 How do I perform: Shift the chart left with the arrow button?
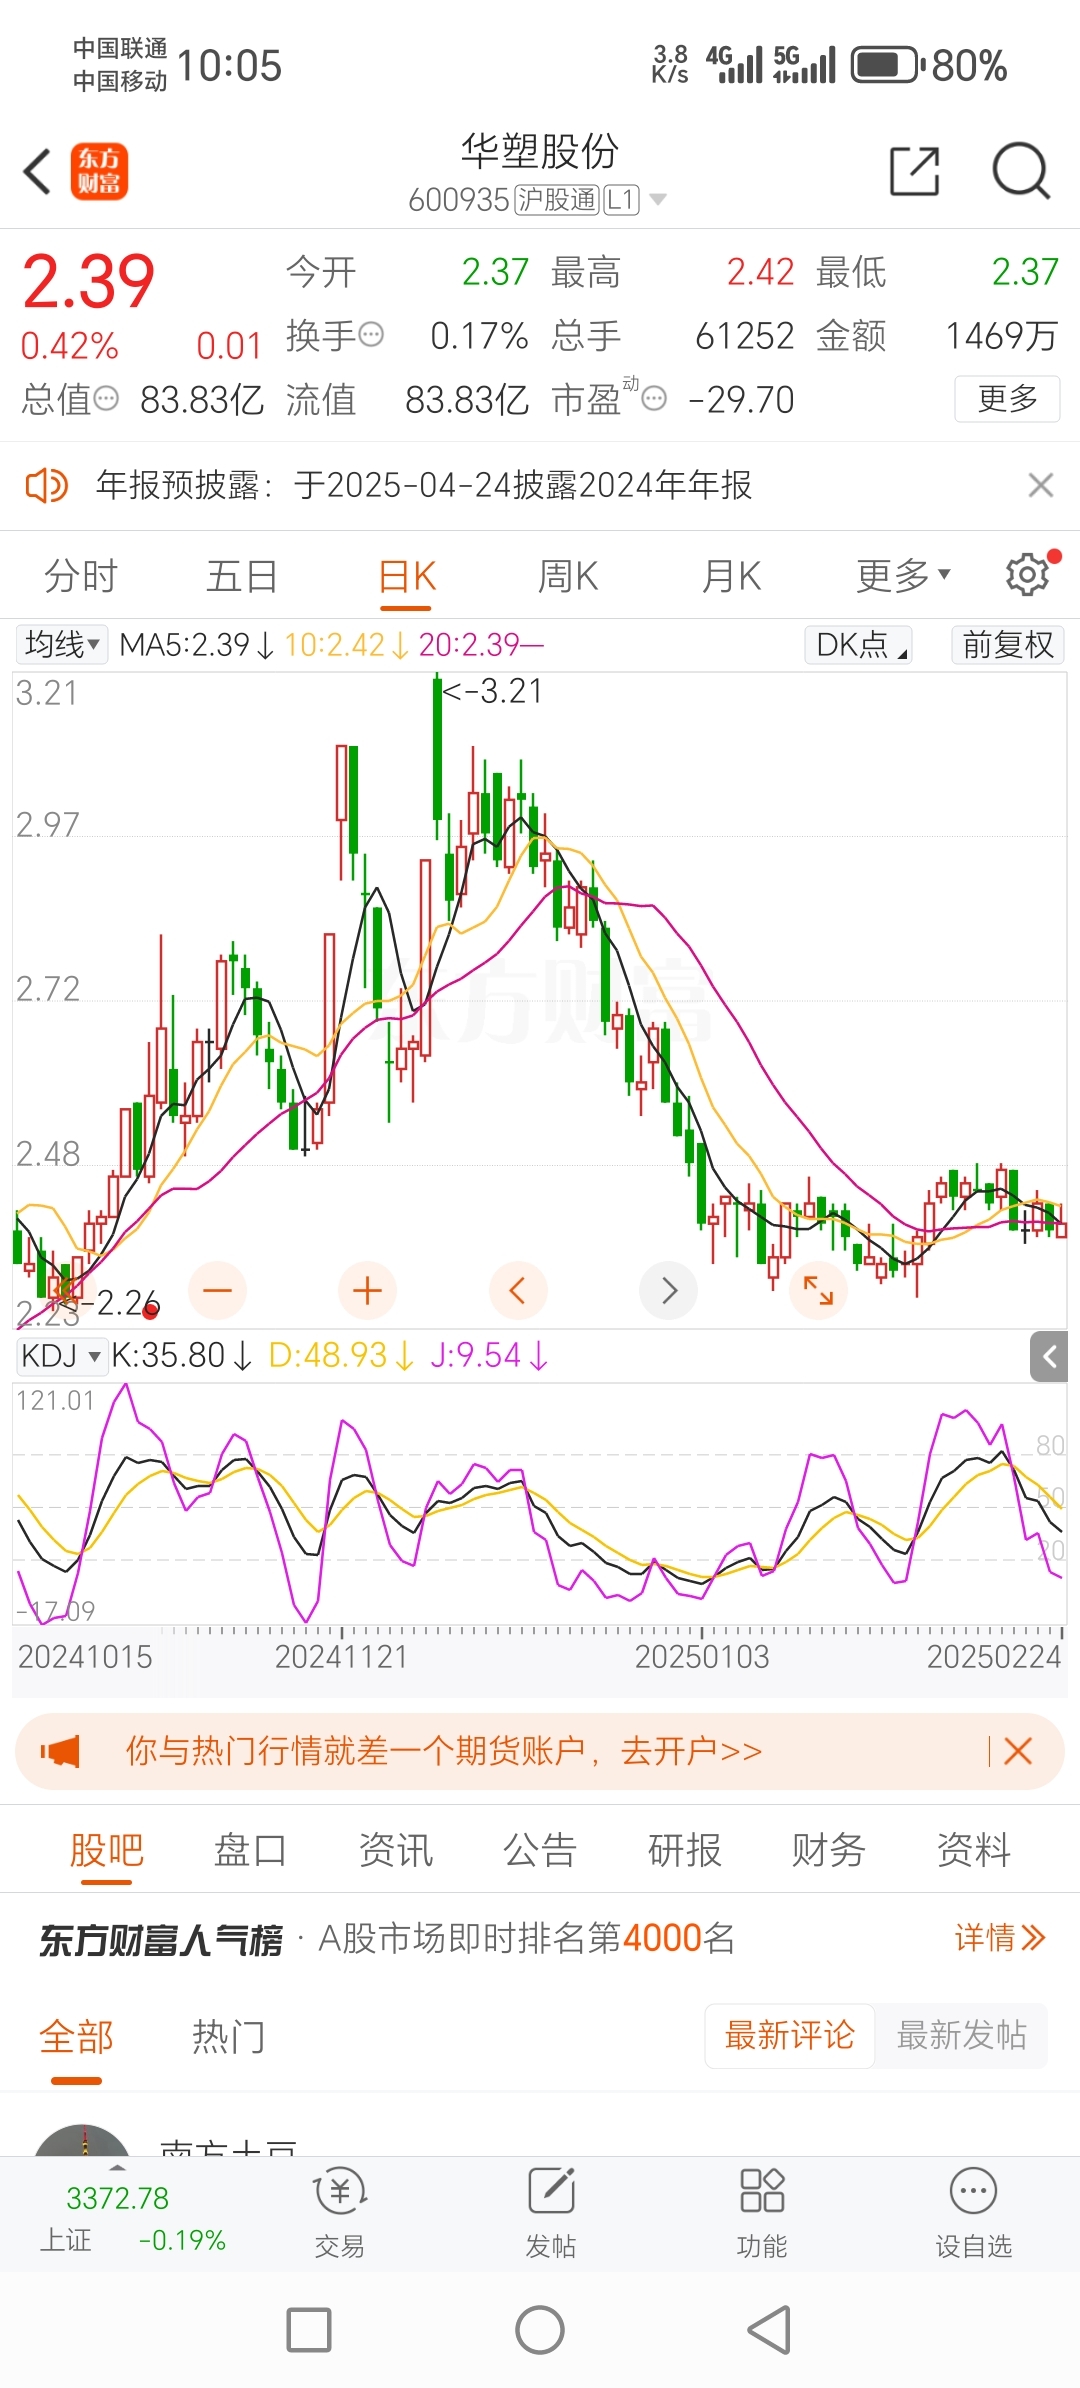click(517, 1290)
